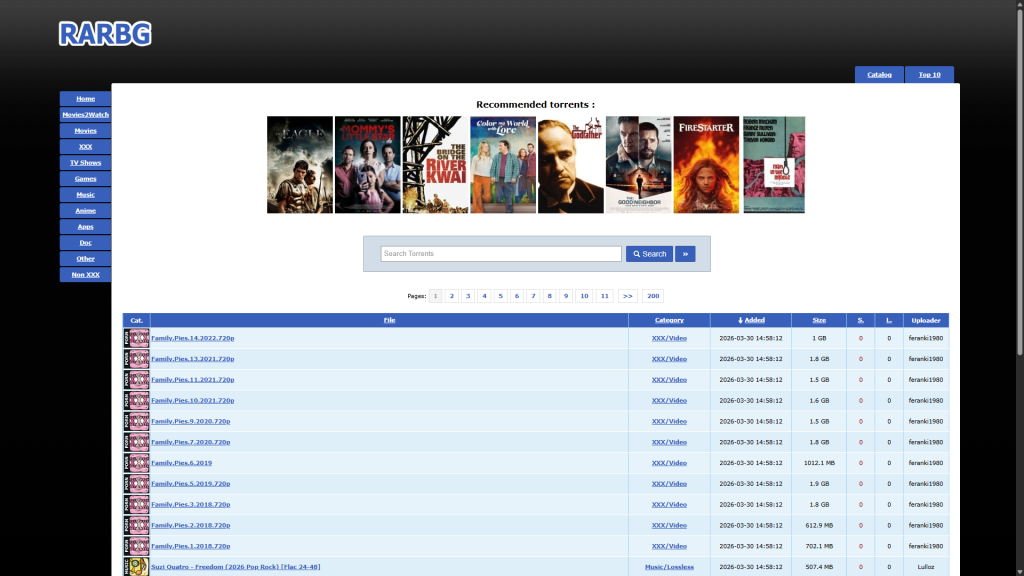Image resolution: width=1024 pixels, height=576 pixels.
Task: Sort torrents by the Size column
Action: (819, 320)
